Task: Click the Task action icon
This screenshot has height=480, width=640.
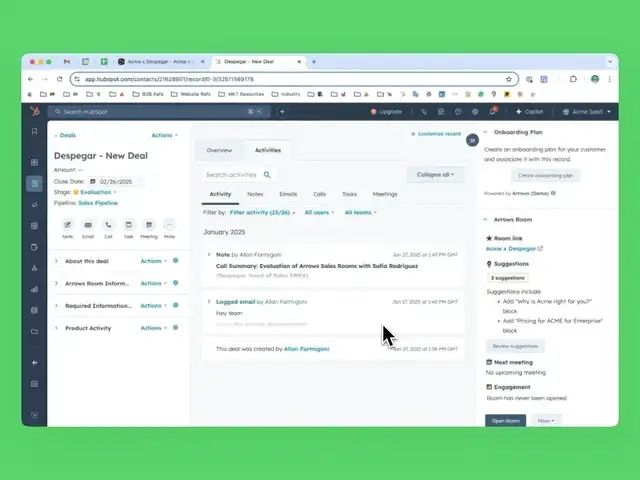Action: pos(129,225)
